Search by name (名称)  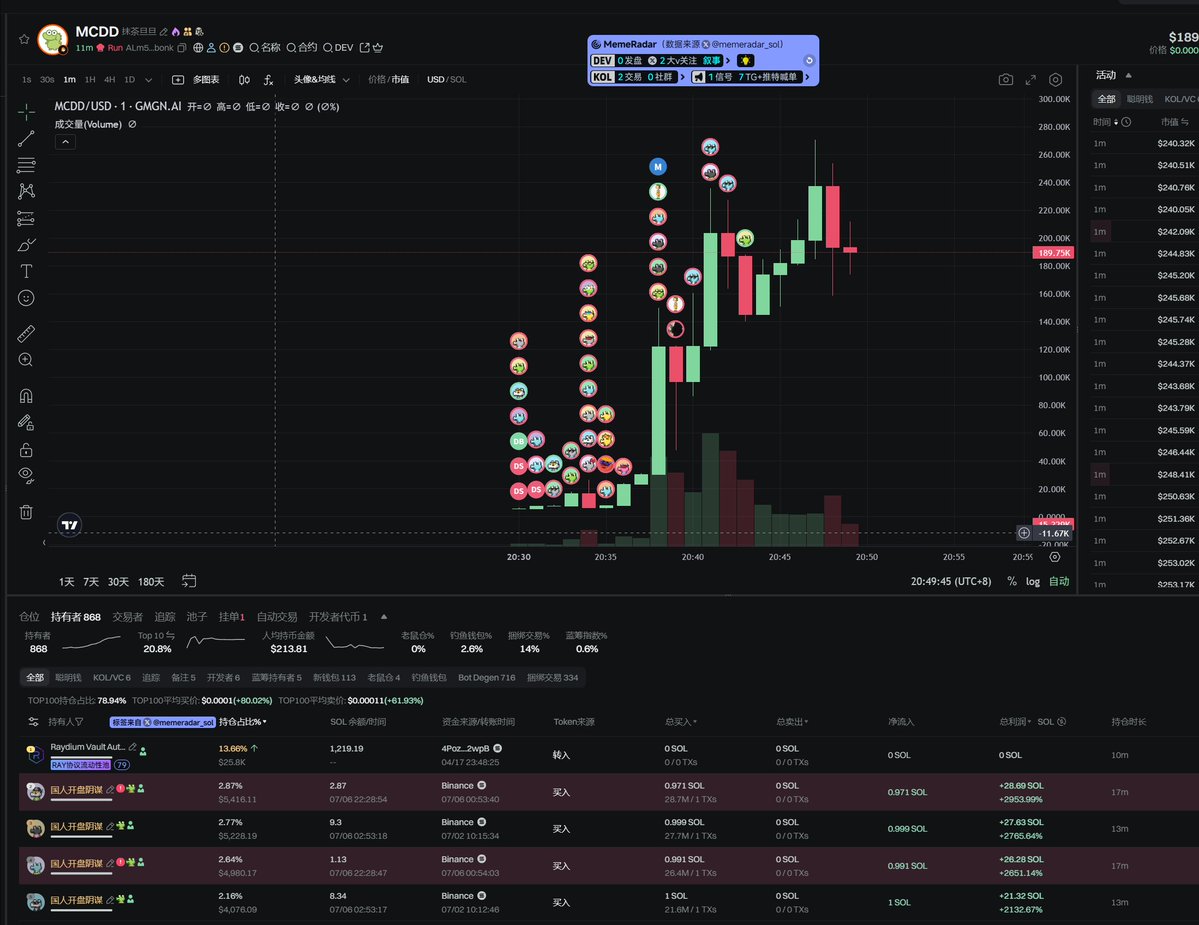pyautogui.click(x=265, y=47)
